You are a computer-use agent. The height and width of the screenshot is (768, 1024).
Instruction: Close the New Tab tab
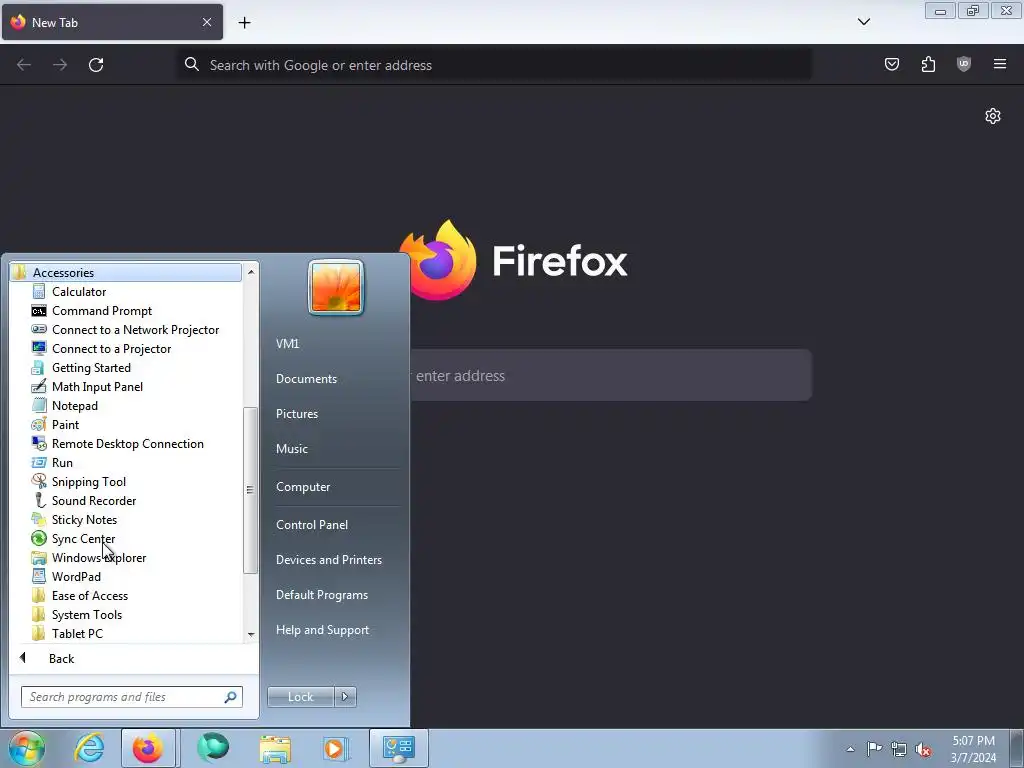207,22
